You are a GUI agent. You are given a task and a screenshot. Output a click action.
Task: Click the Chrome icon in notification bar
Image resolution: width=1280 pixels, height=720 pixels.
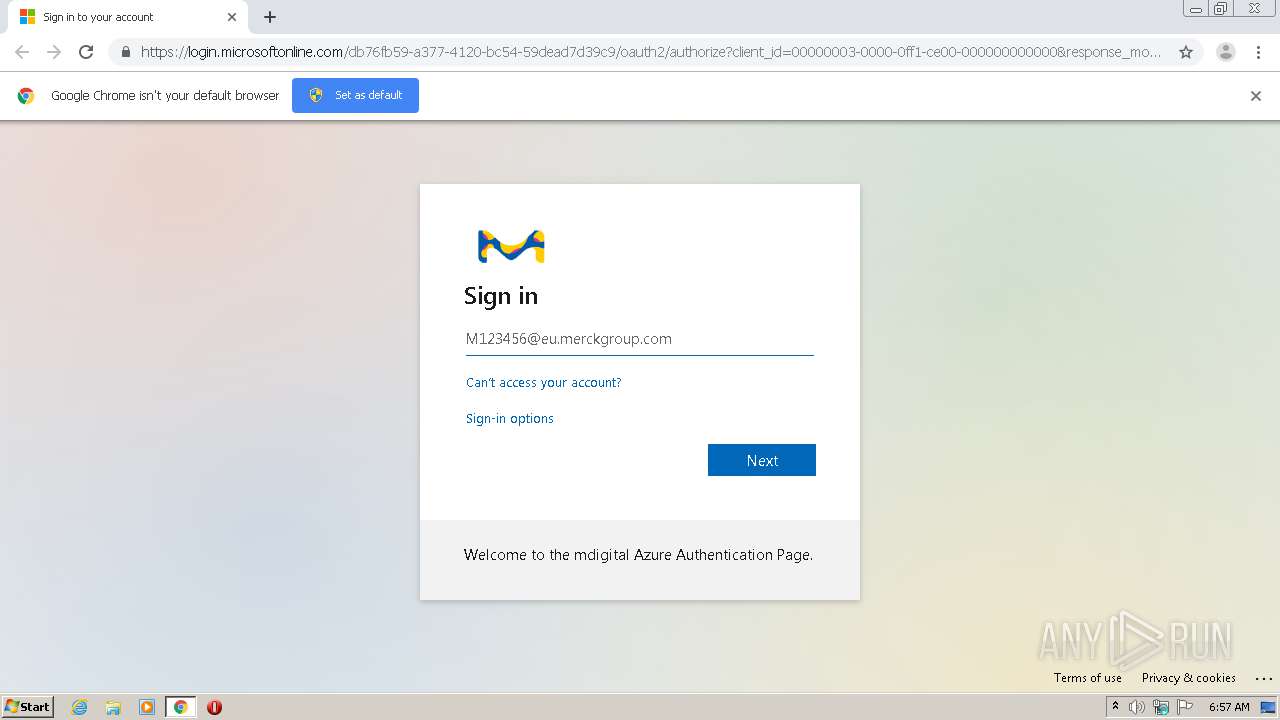26,96
